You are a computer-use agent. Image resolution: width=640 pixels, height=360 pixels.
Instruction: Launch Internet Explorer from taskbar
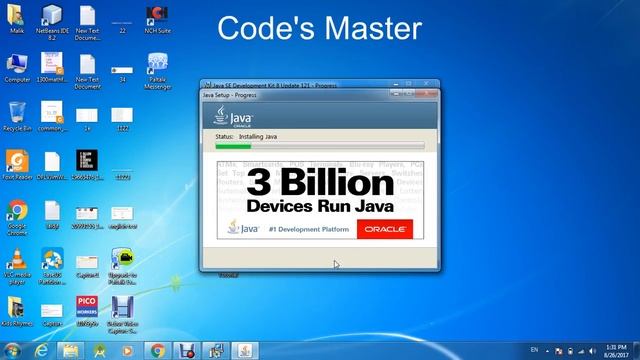(41, 351)
